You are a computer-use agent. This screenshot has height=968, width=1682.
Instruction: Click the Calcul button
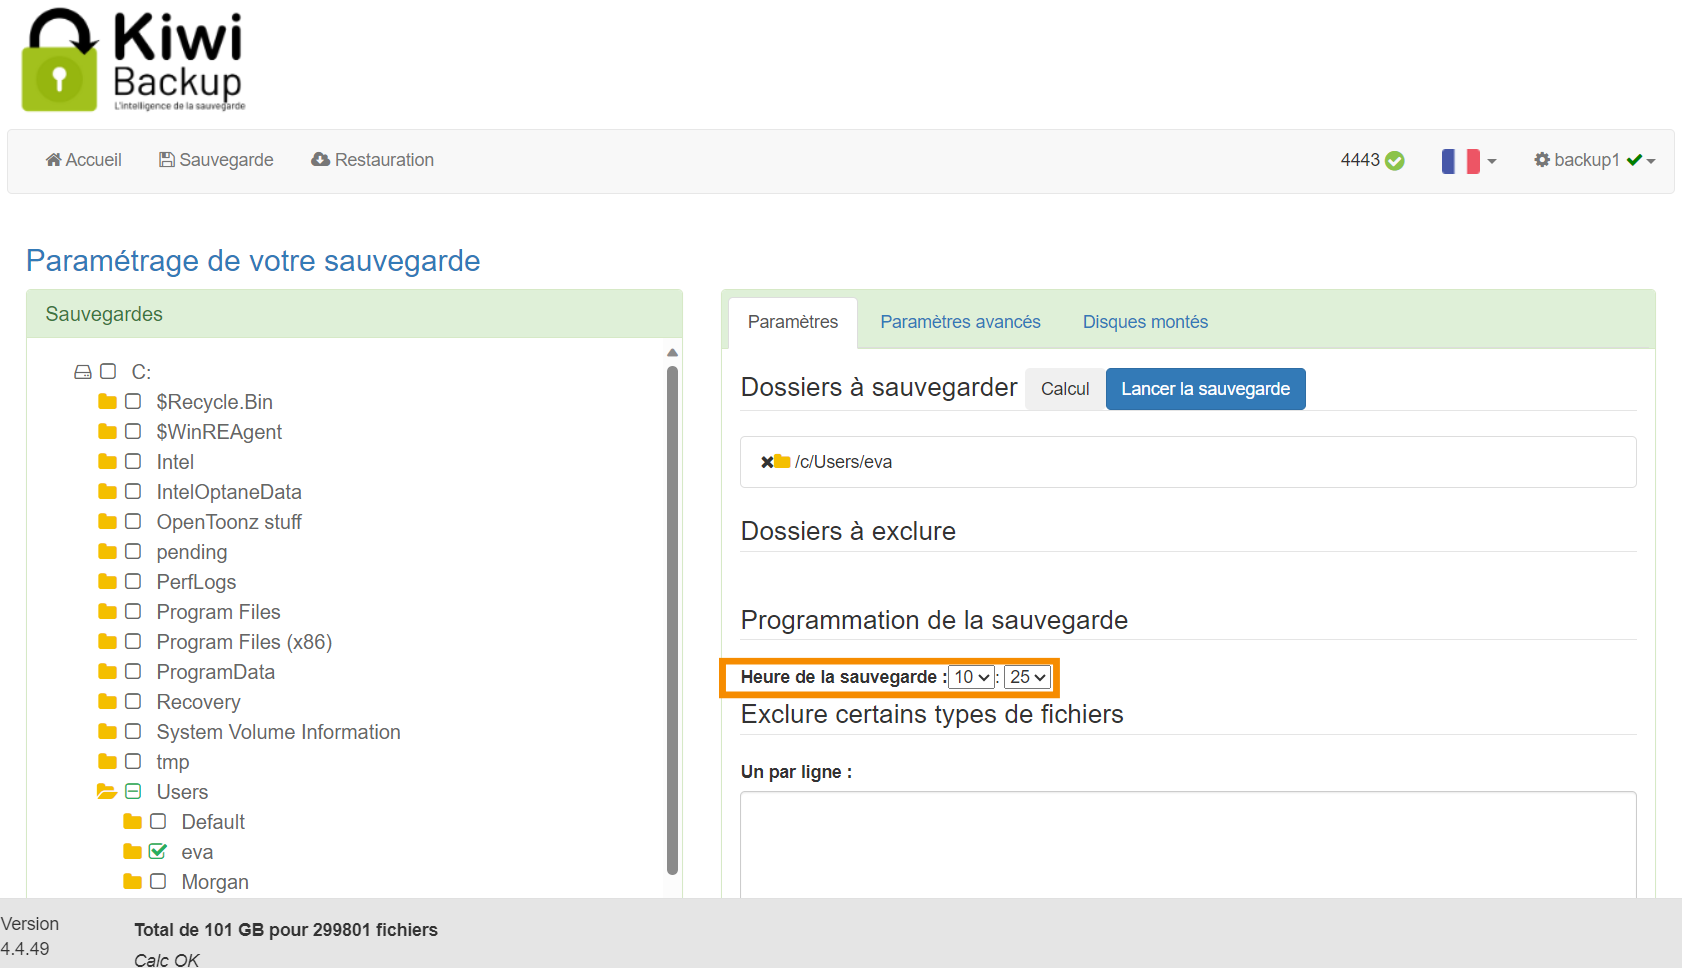1065,389
